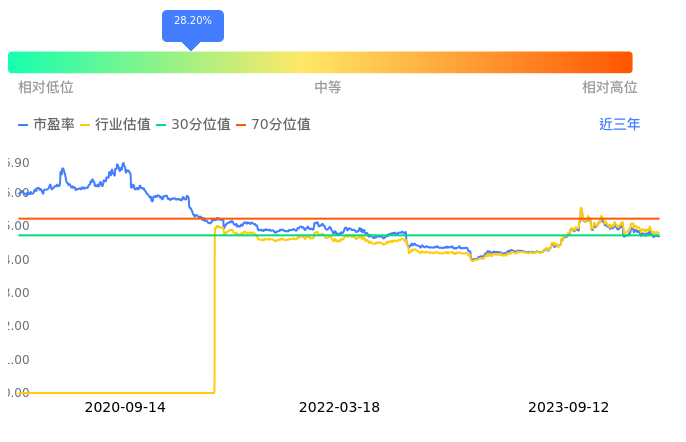Click the yellow 行业估值 legend line marker
686x442 pixels.
point(85,125)
